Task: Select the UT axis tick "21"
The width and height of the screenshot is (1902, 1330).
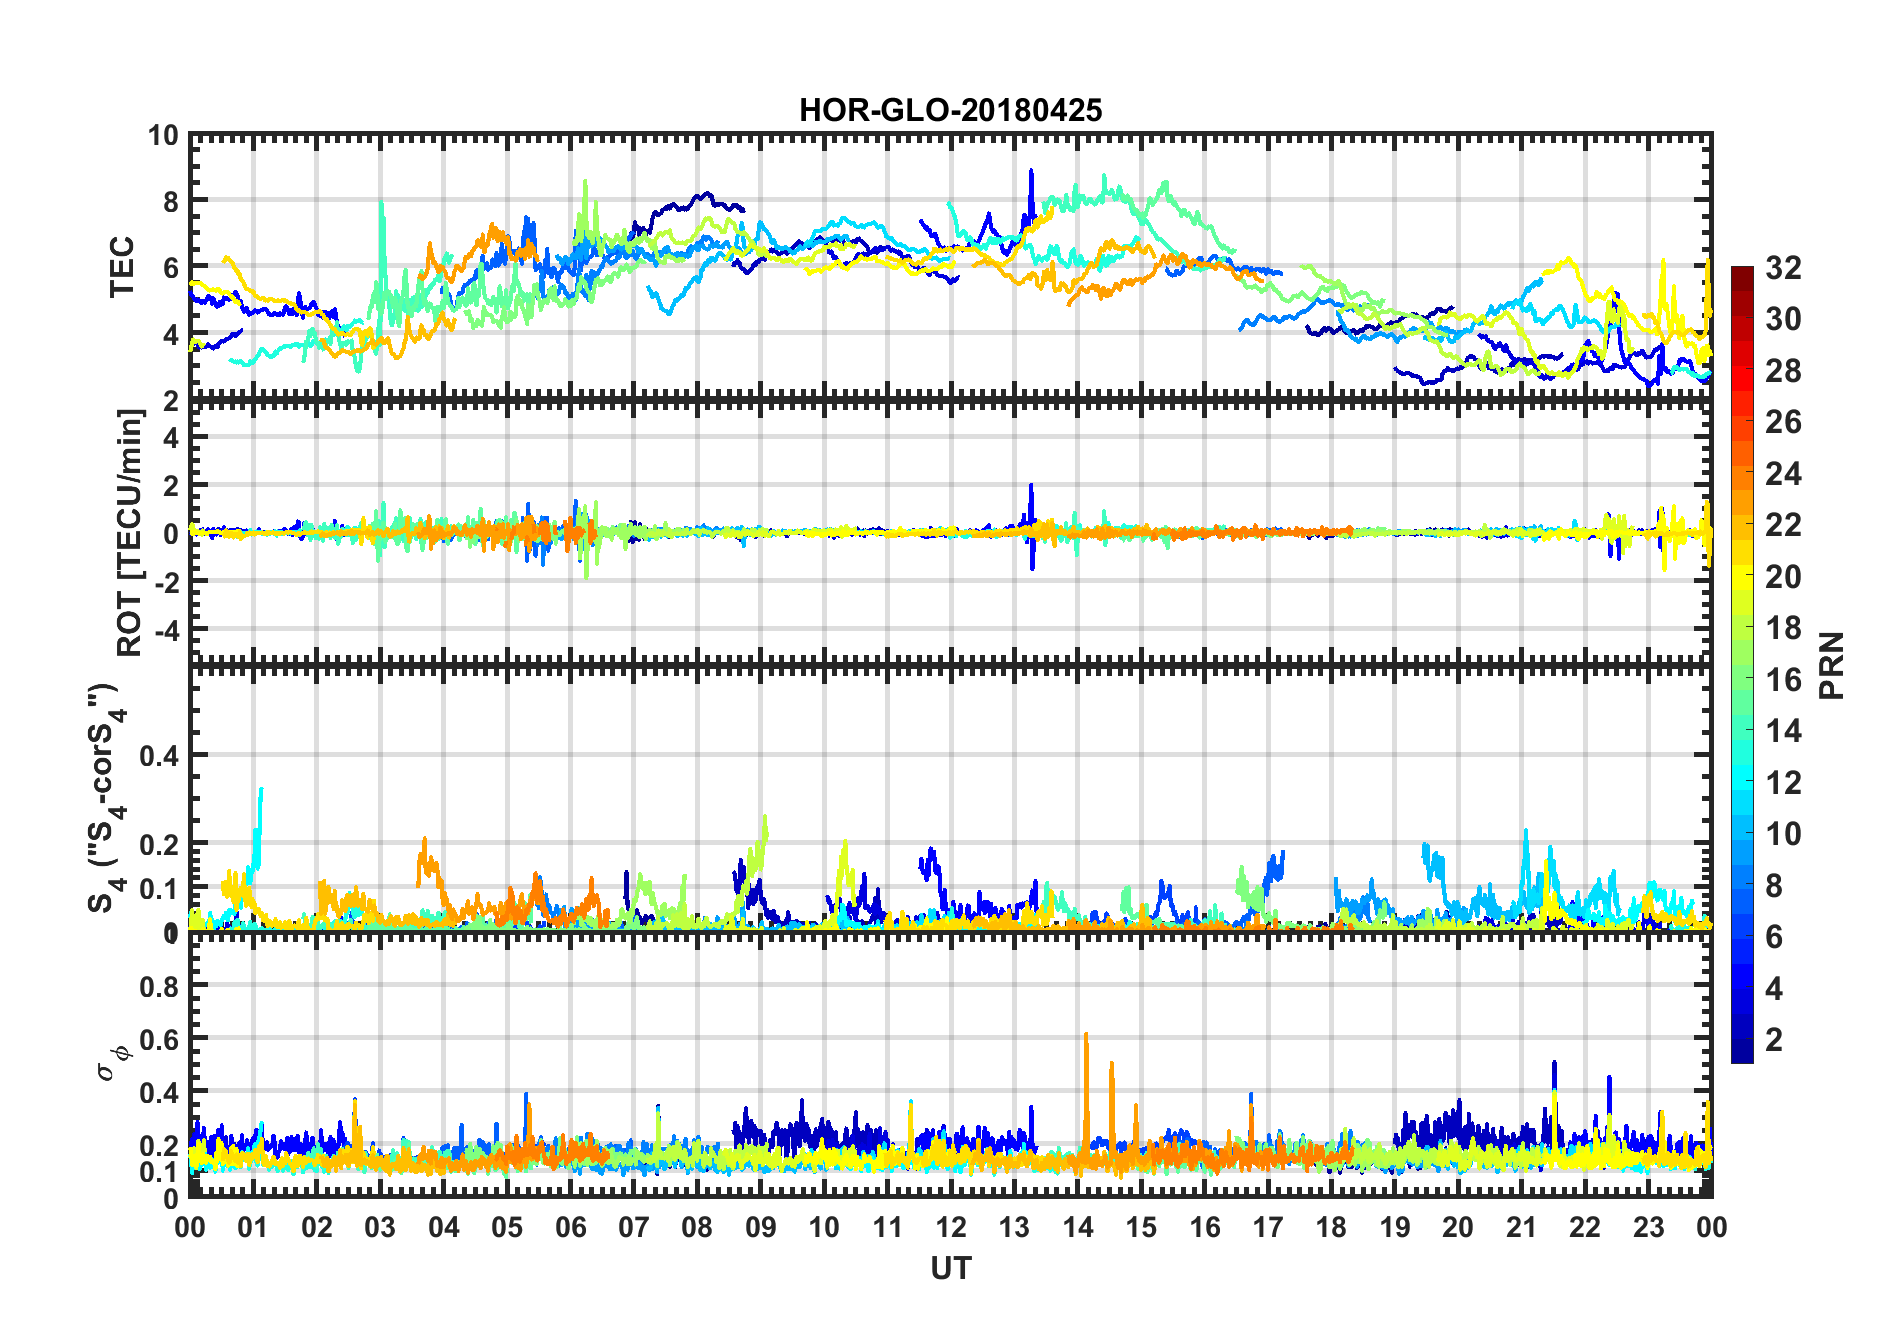Action: 1521,1227
